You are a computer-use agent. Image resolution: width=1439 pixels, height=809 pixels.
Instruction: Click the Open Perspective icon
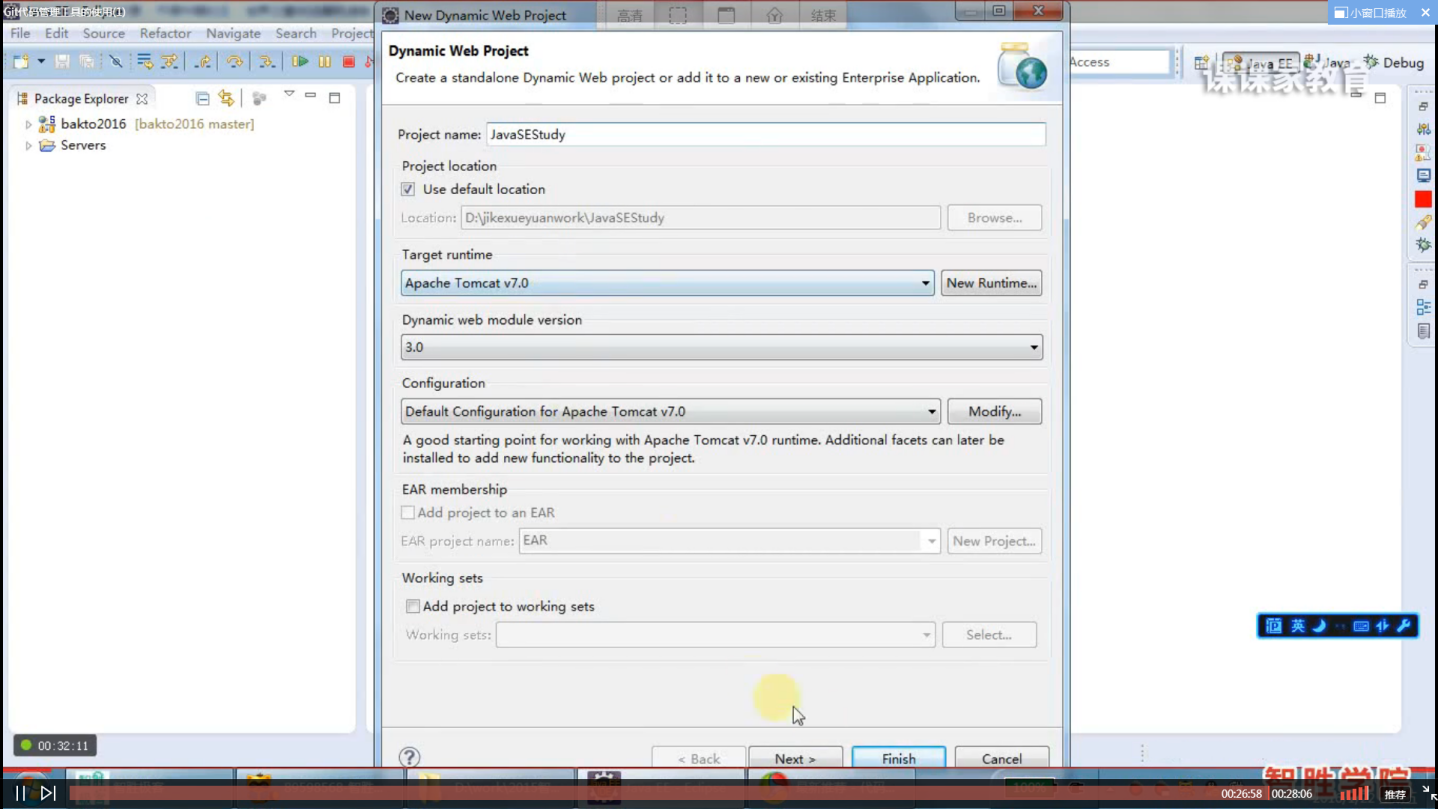point(1201,62)
